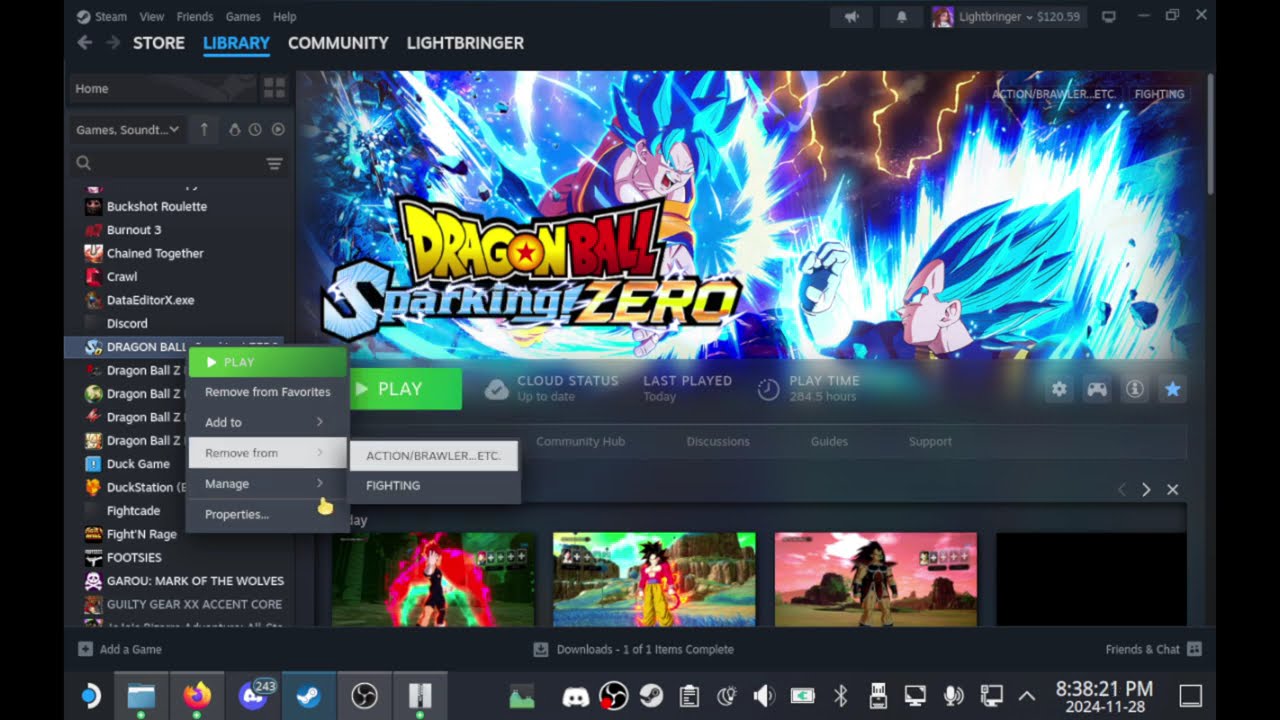1280x720 pixels.
Task: Open the notifications bell icon
Action: pos(901,17)
